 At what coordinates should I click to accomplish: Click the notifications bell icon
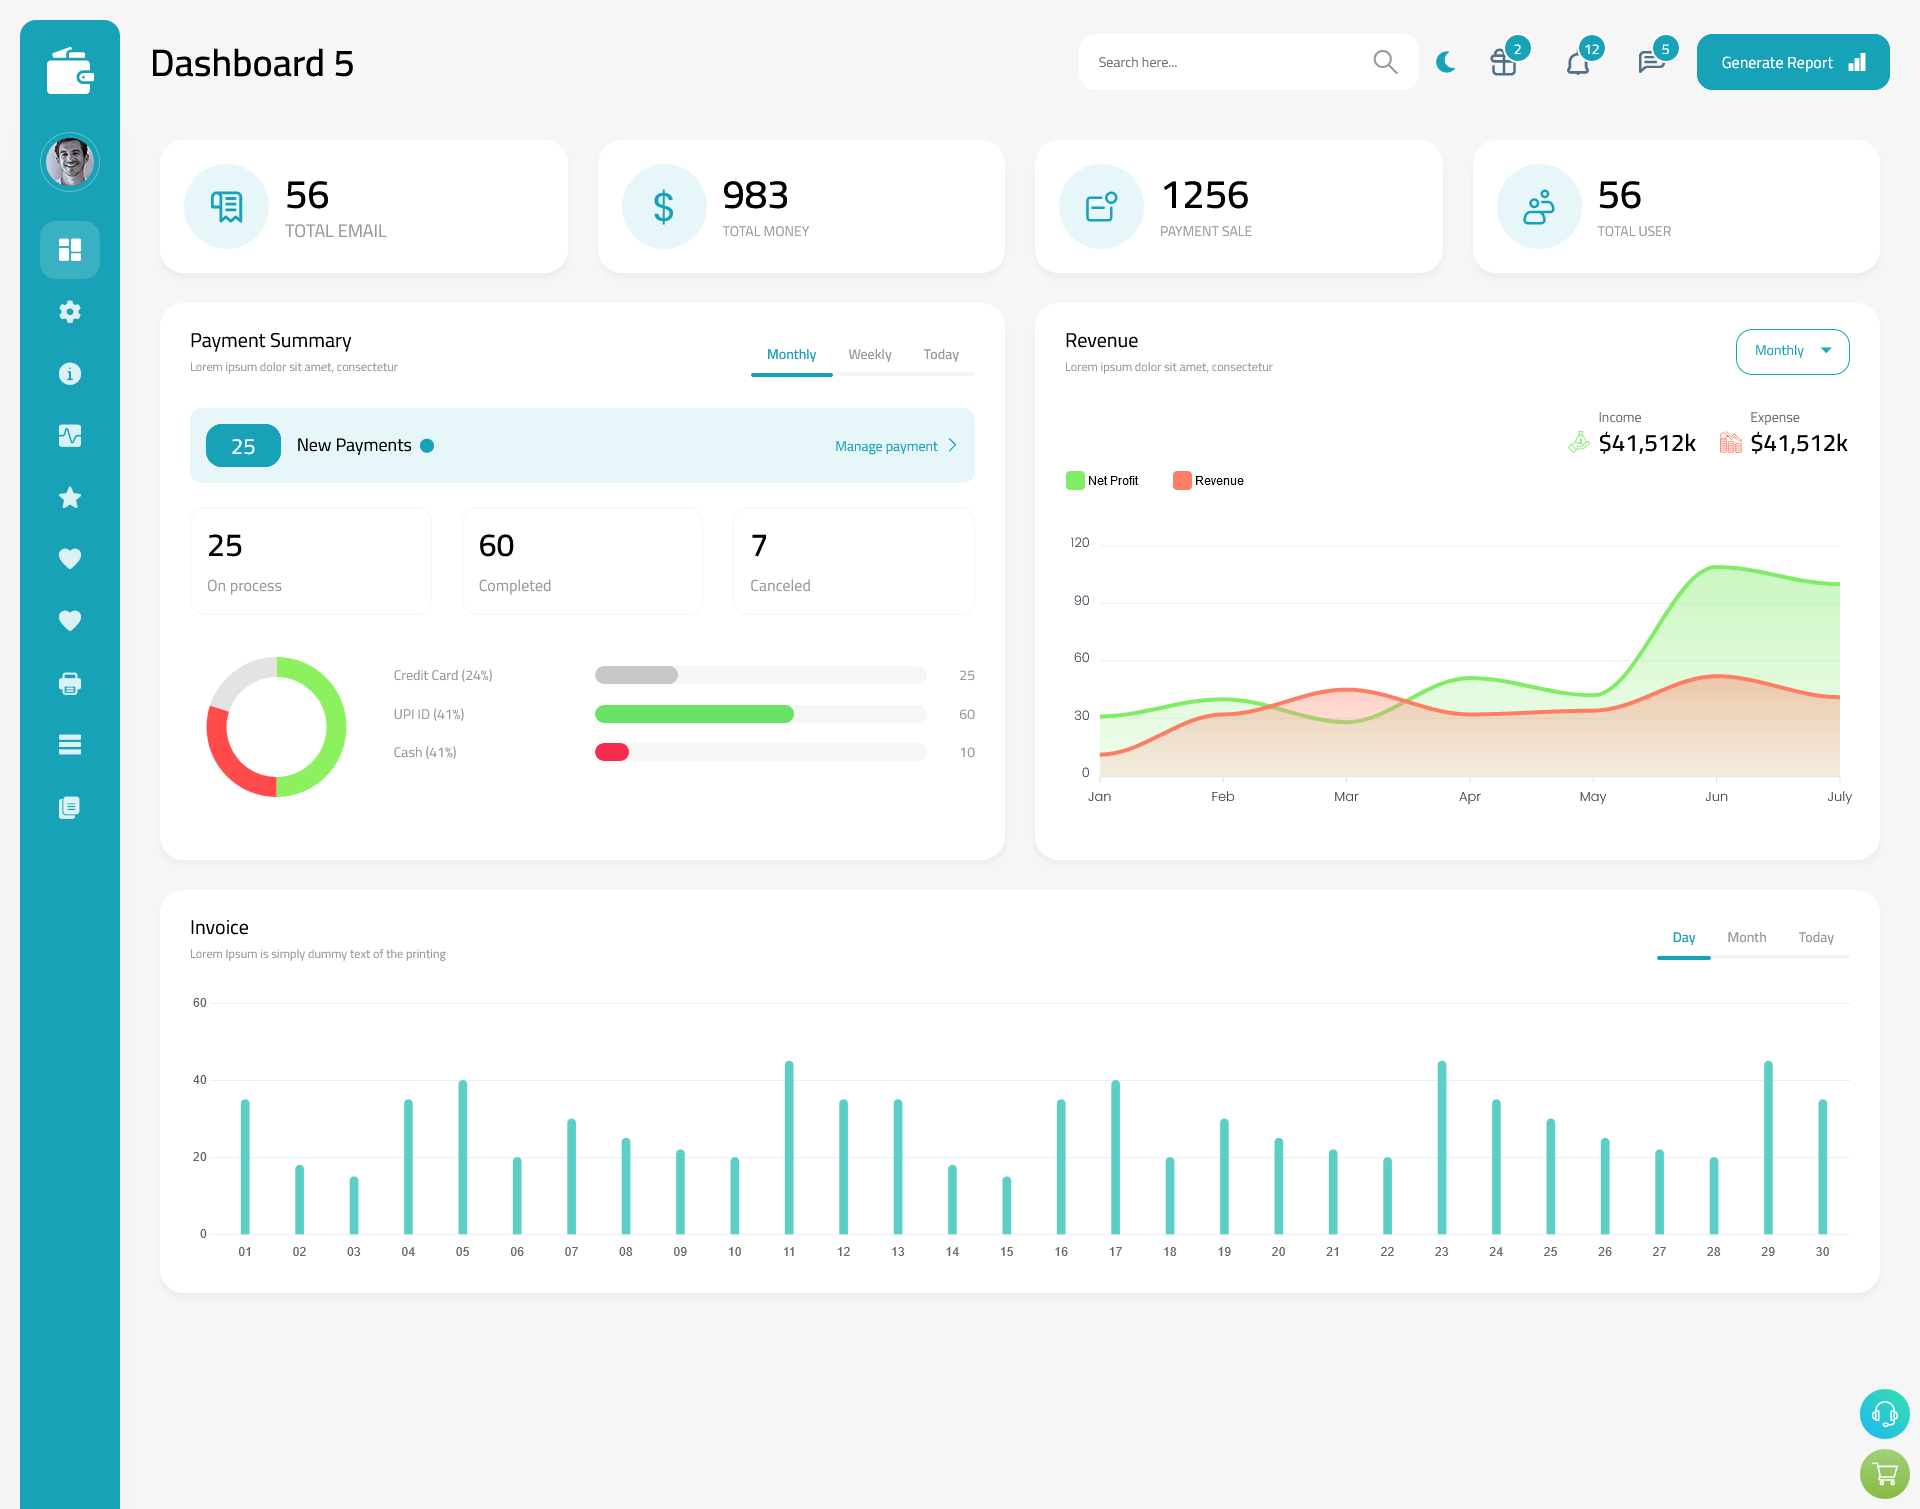(1577, 62)
